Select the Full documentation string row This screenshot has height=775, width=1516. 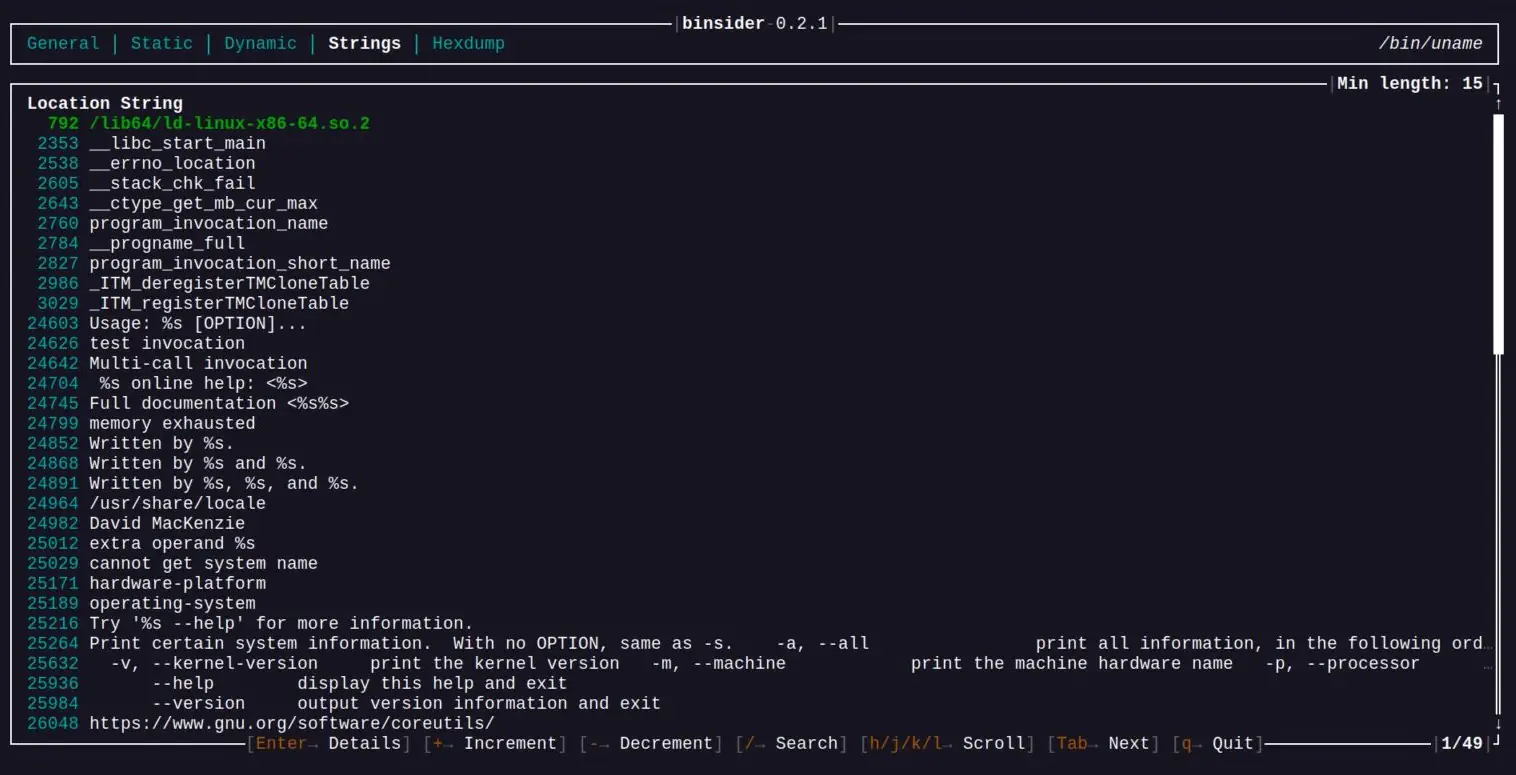tap(757, 404)
